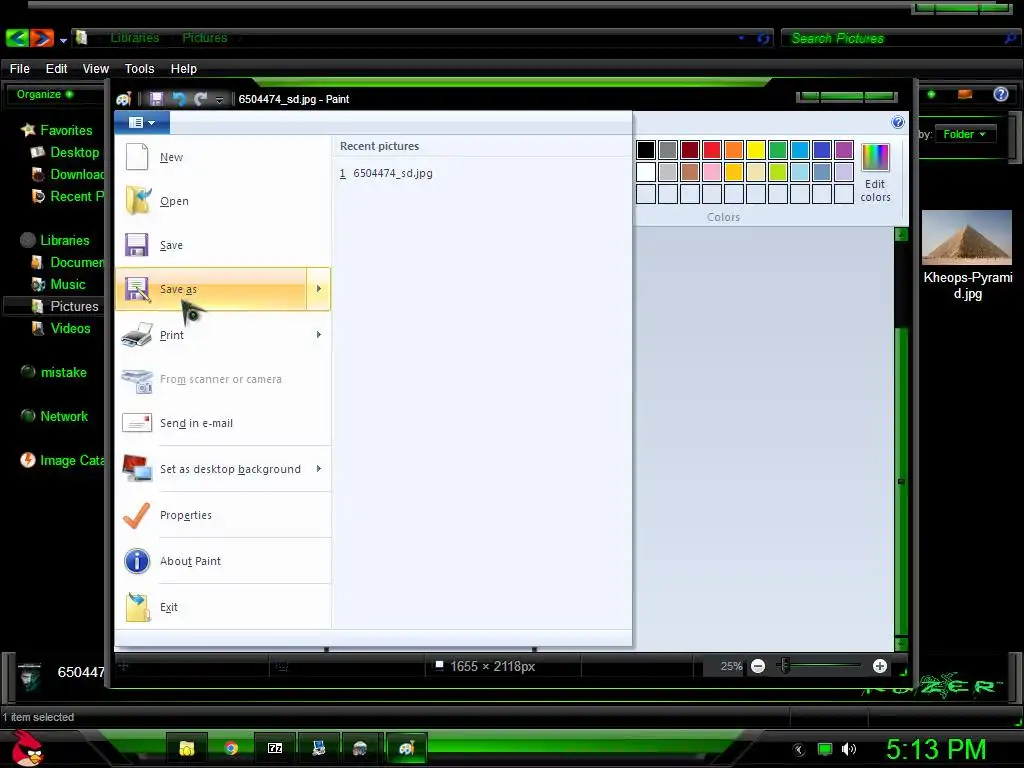
Task: Click the 7-Zip icon in taskbar
Action: tap(275, 748)
